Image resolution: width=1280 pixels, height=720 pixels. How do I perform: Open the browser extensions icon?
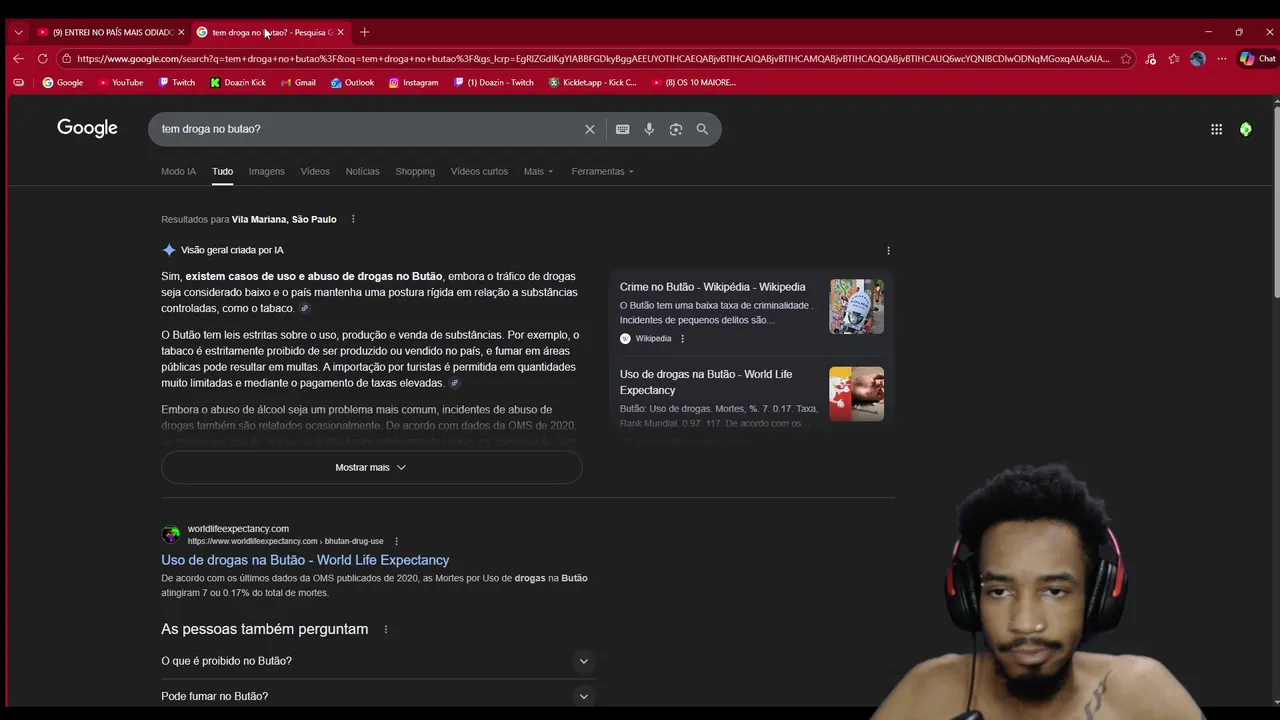pos(1151,59)
